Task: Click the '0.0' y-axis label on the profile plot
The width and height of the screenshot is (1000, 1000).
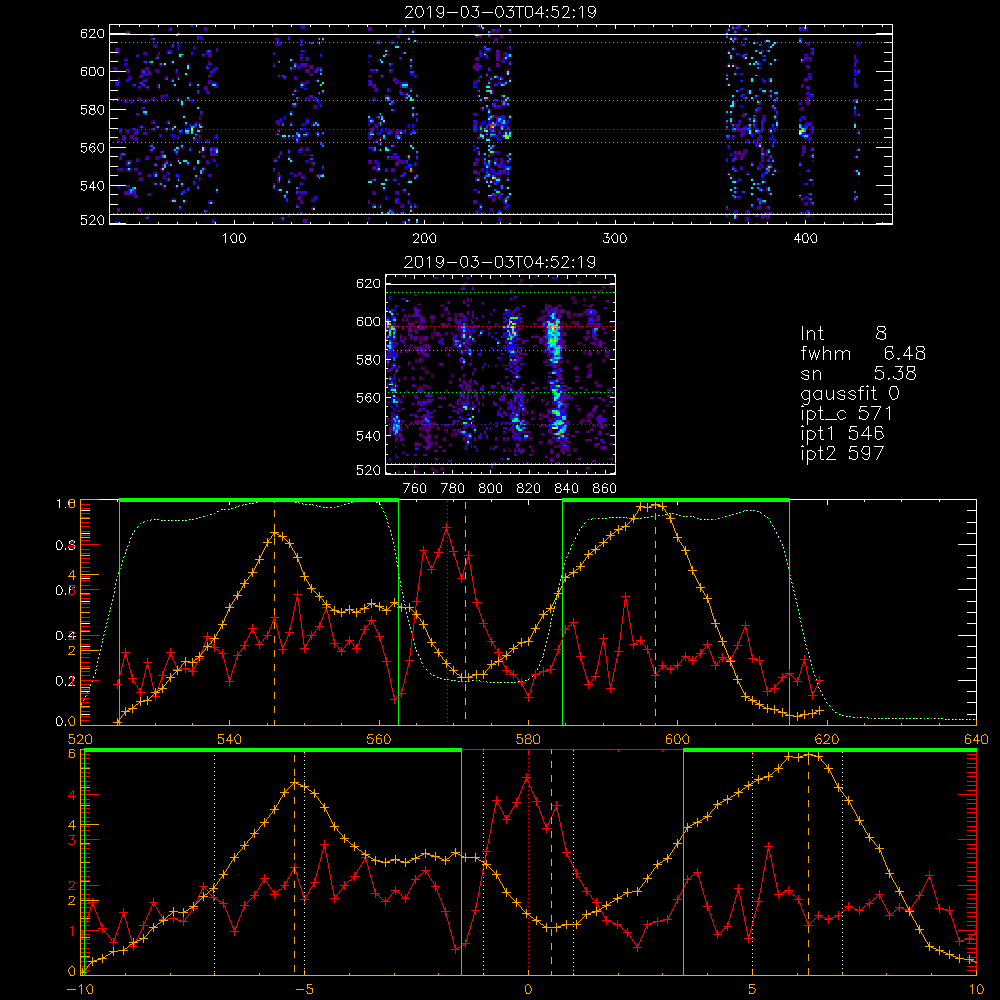Action: (65, 721)
